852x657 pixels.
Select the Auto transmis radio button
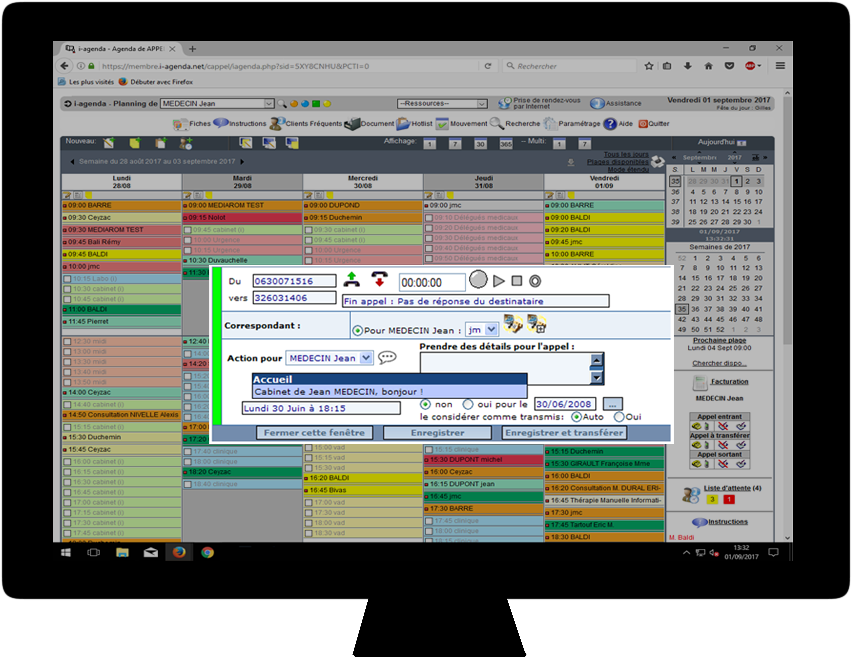(577, 417)
